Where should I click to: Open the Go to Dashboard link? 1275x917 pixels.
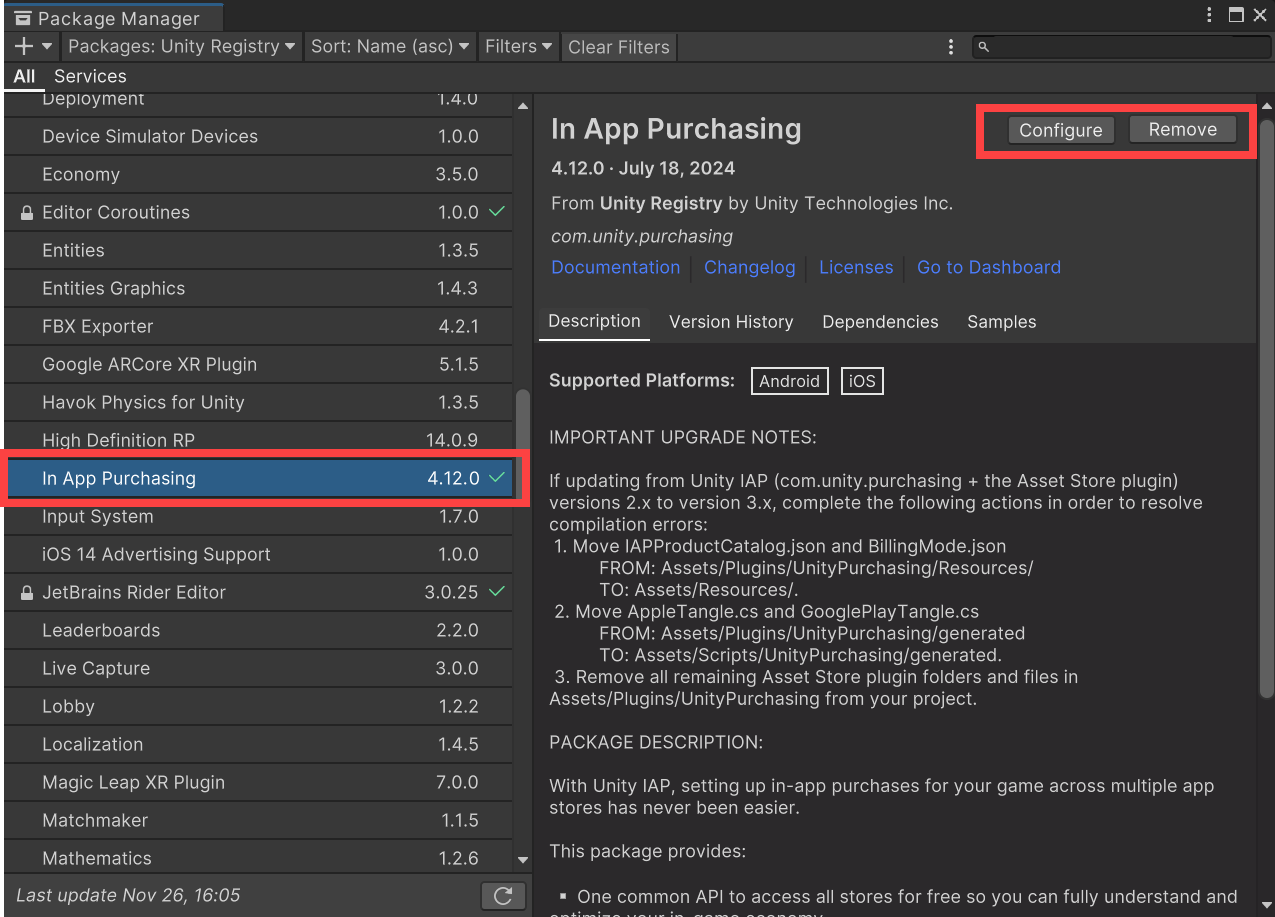coord(989,267)
